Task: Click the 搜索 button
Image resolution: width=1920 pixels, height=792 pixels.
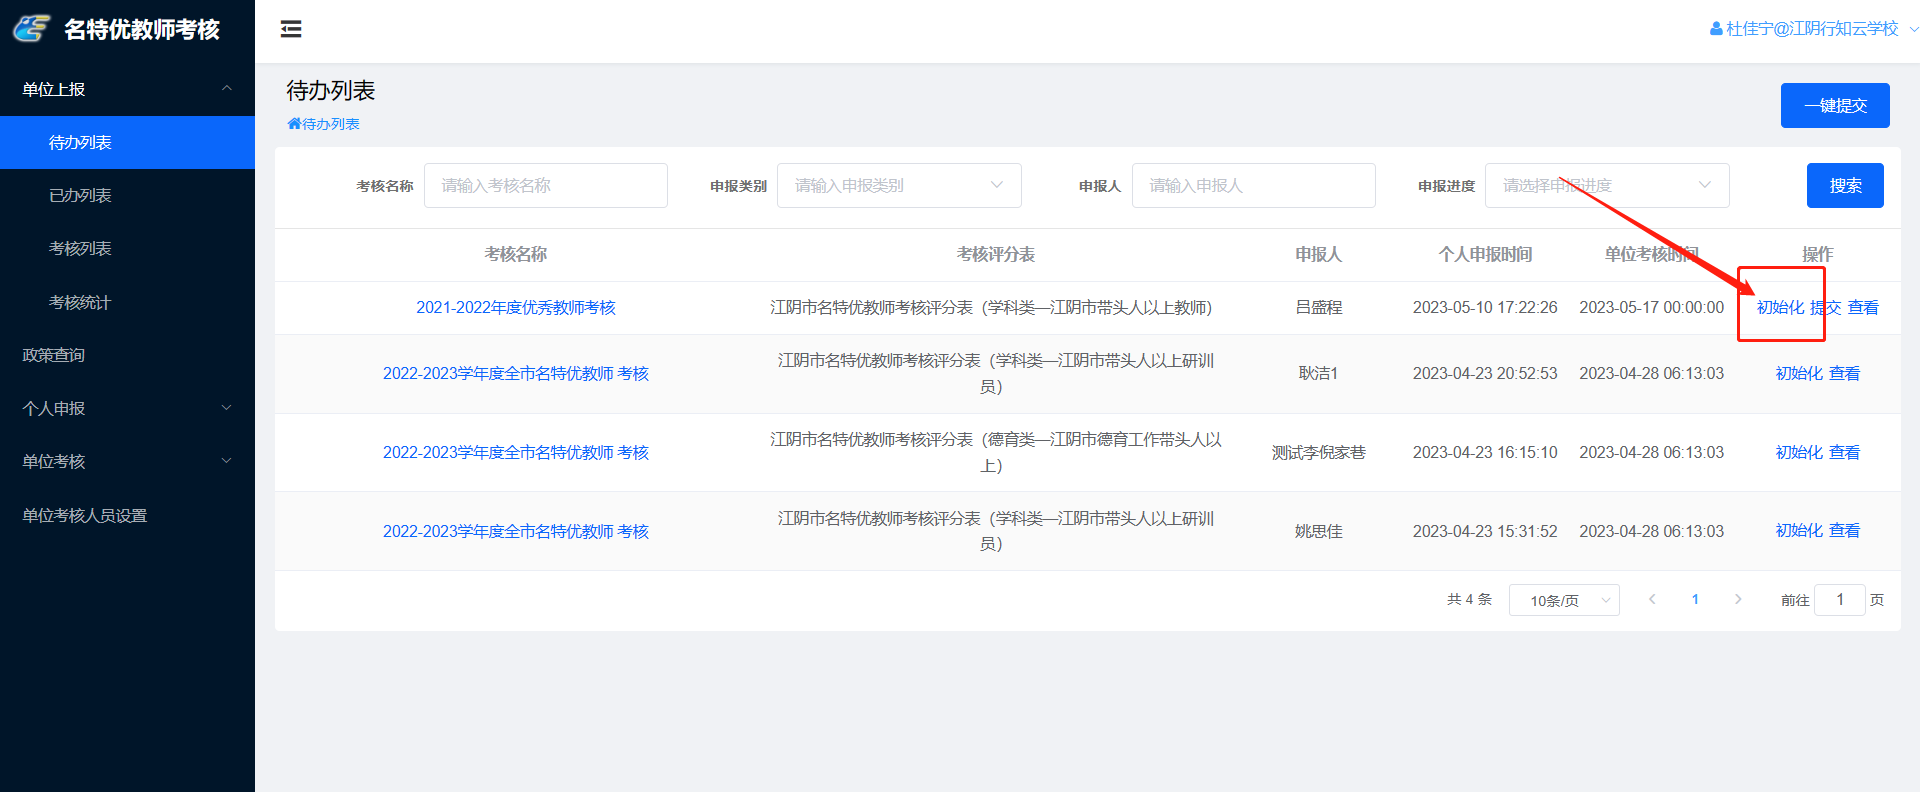Action: (x=1844, y=185)
